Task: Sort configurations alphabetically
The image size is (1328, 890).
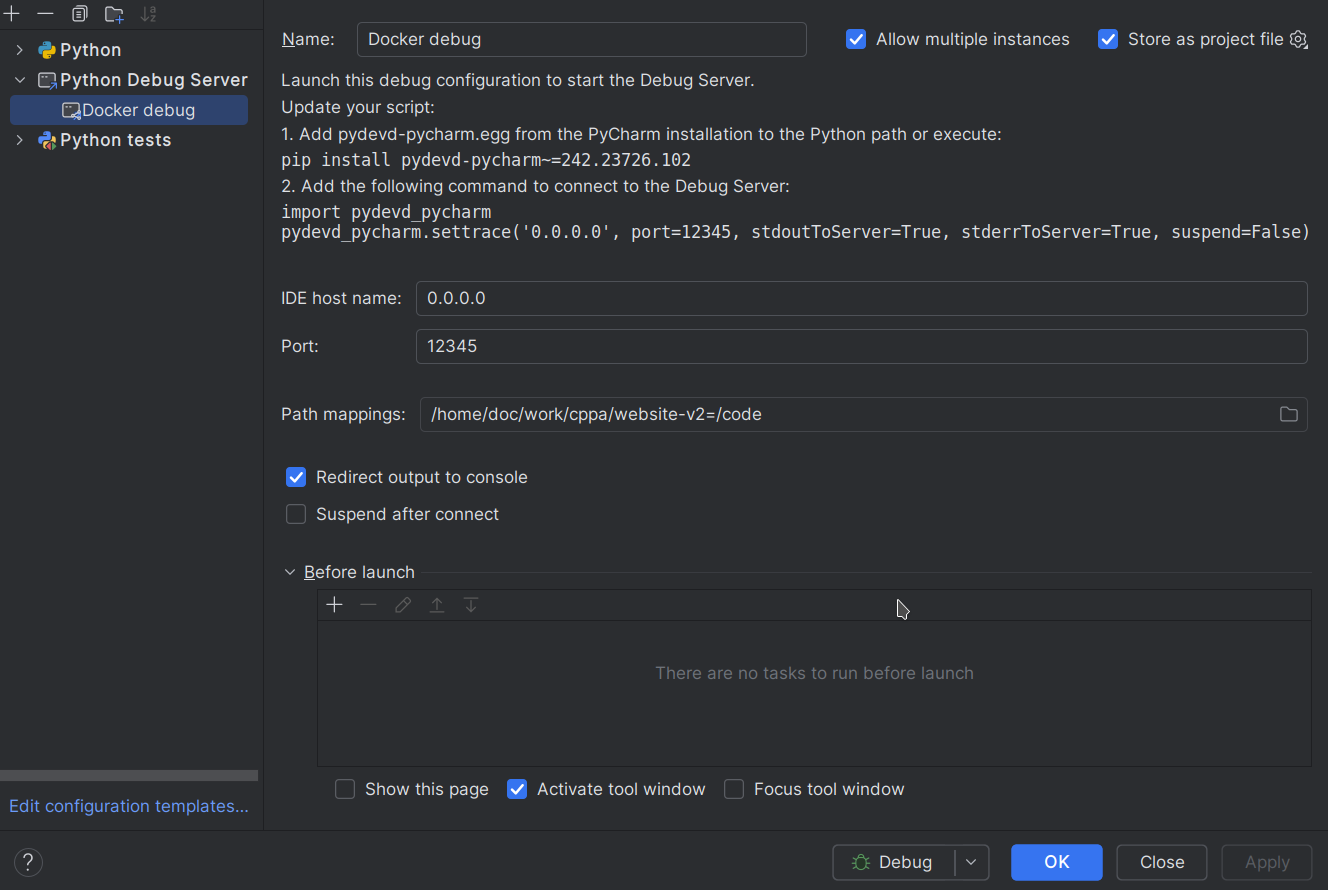Action: pyautogui.click(x=148, y=13)
